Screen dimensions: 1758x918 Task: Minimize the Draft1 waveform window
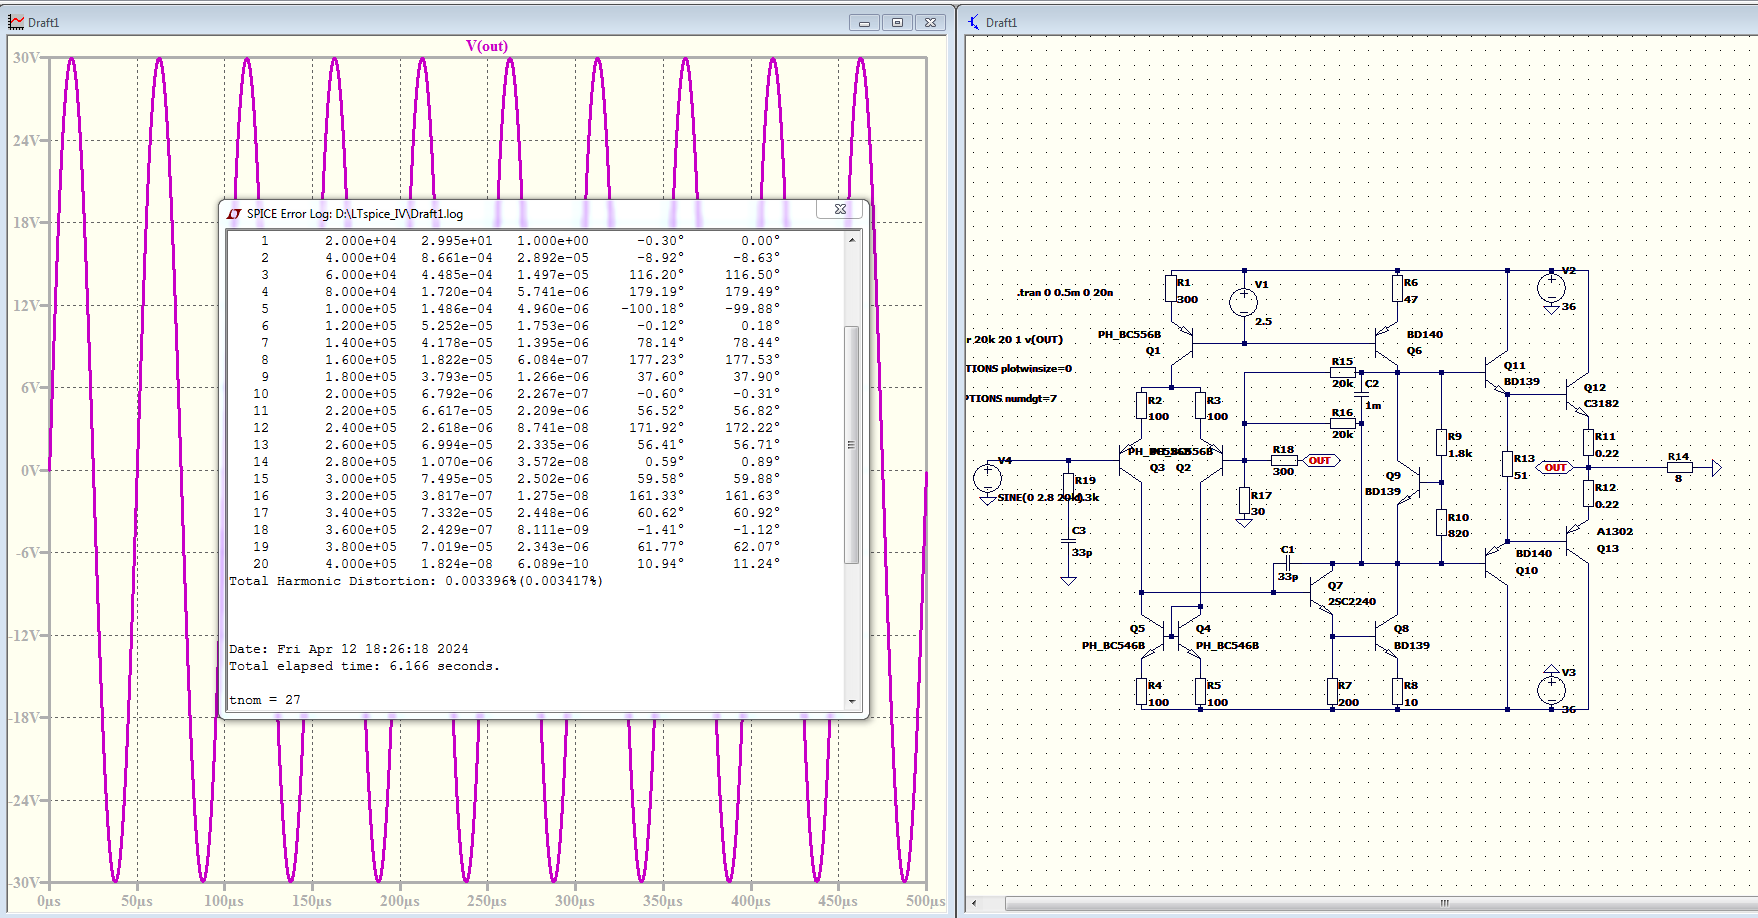click(x=864, y=22)
